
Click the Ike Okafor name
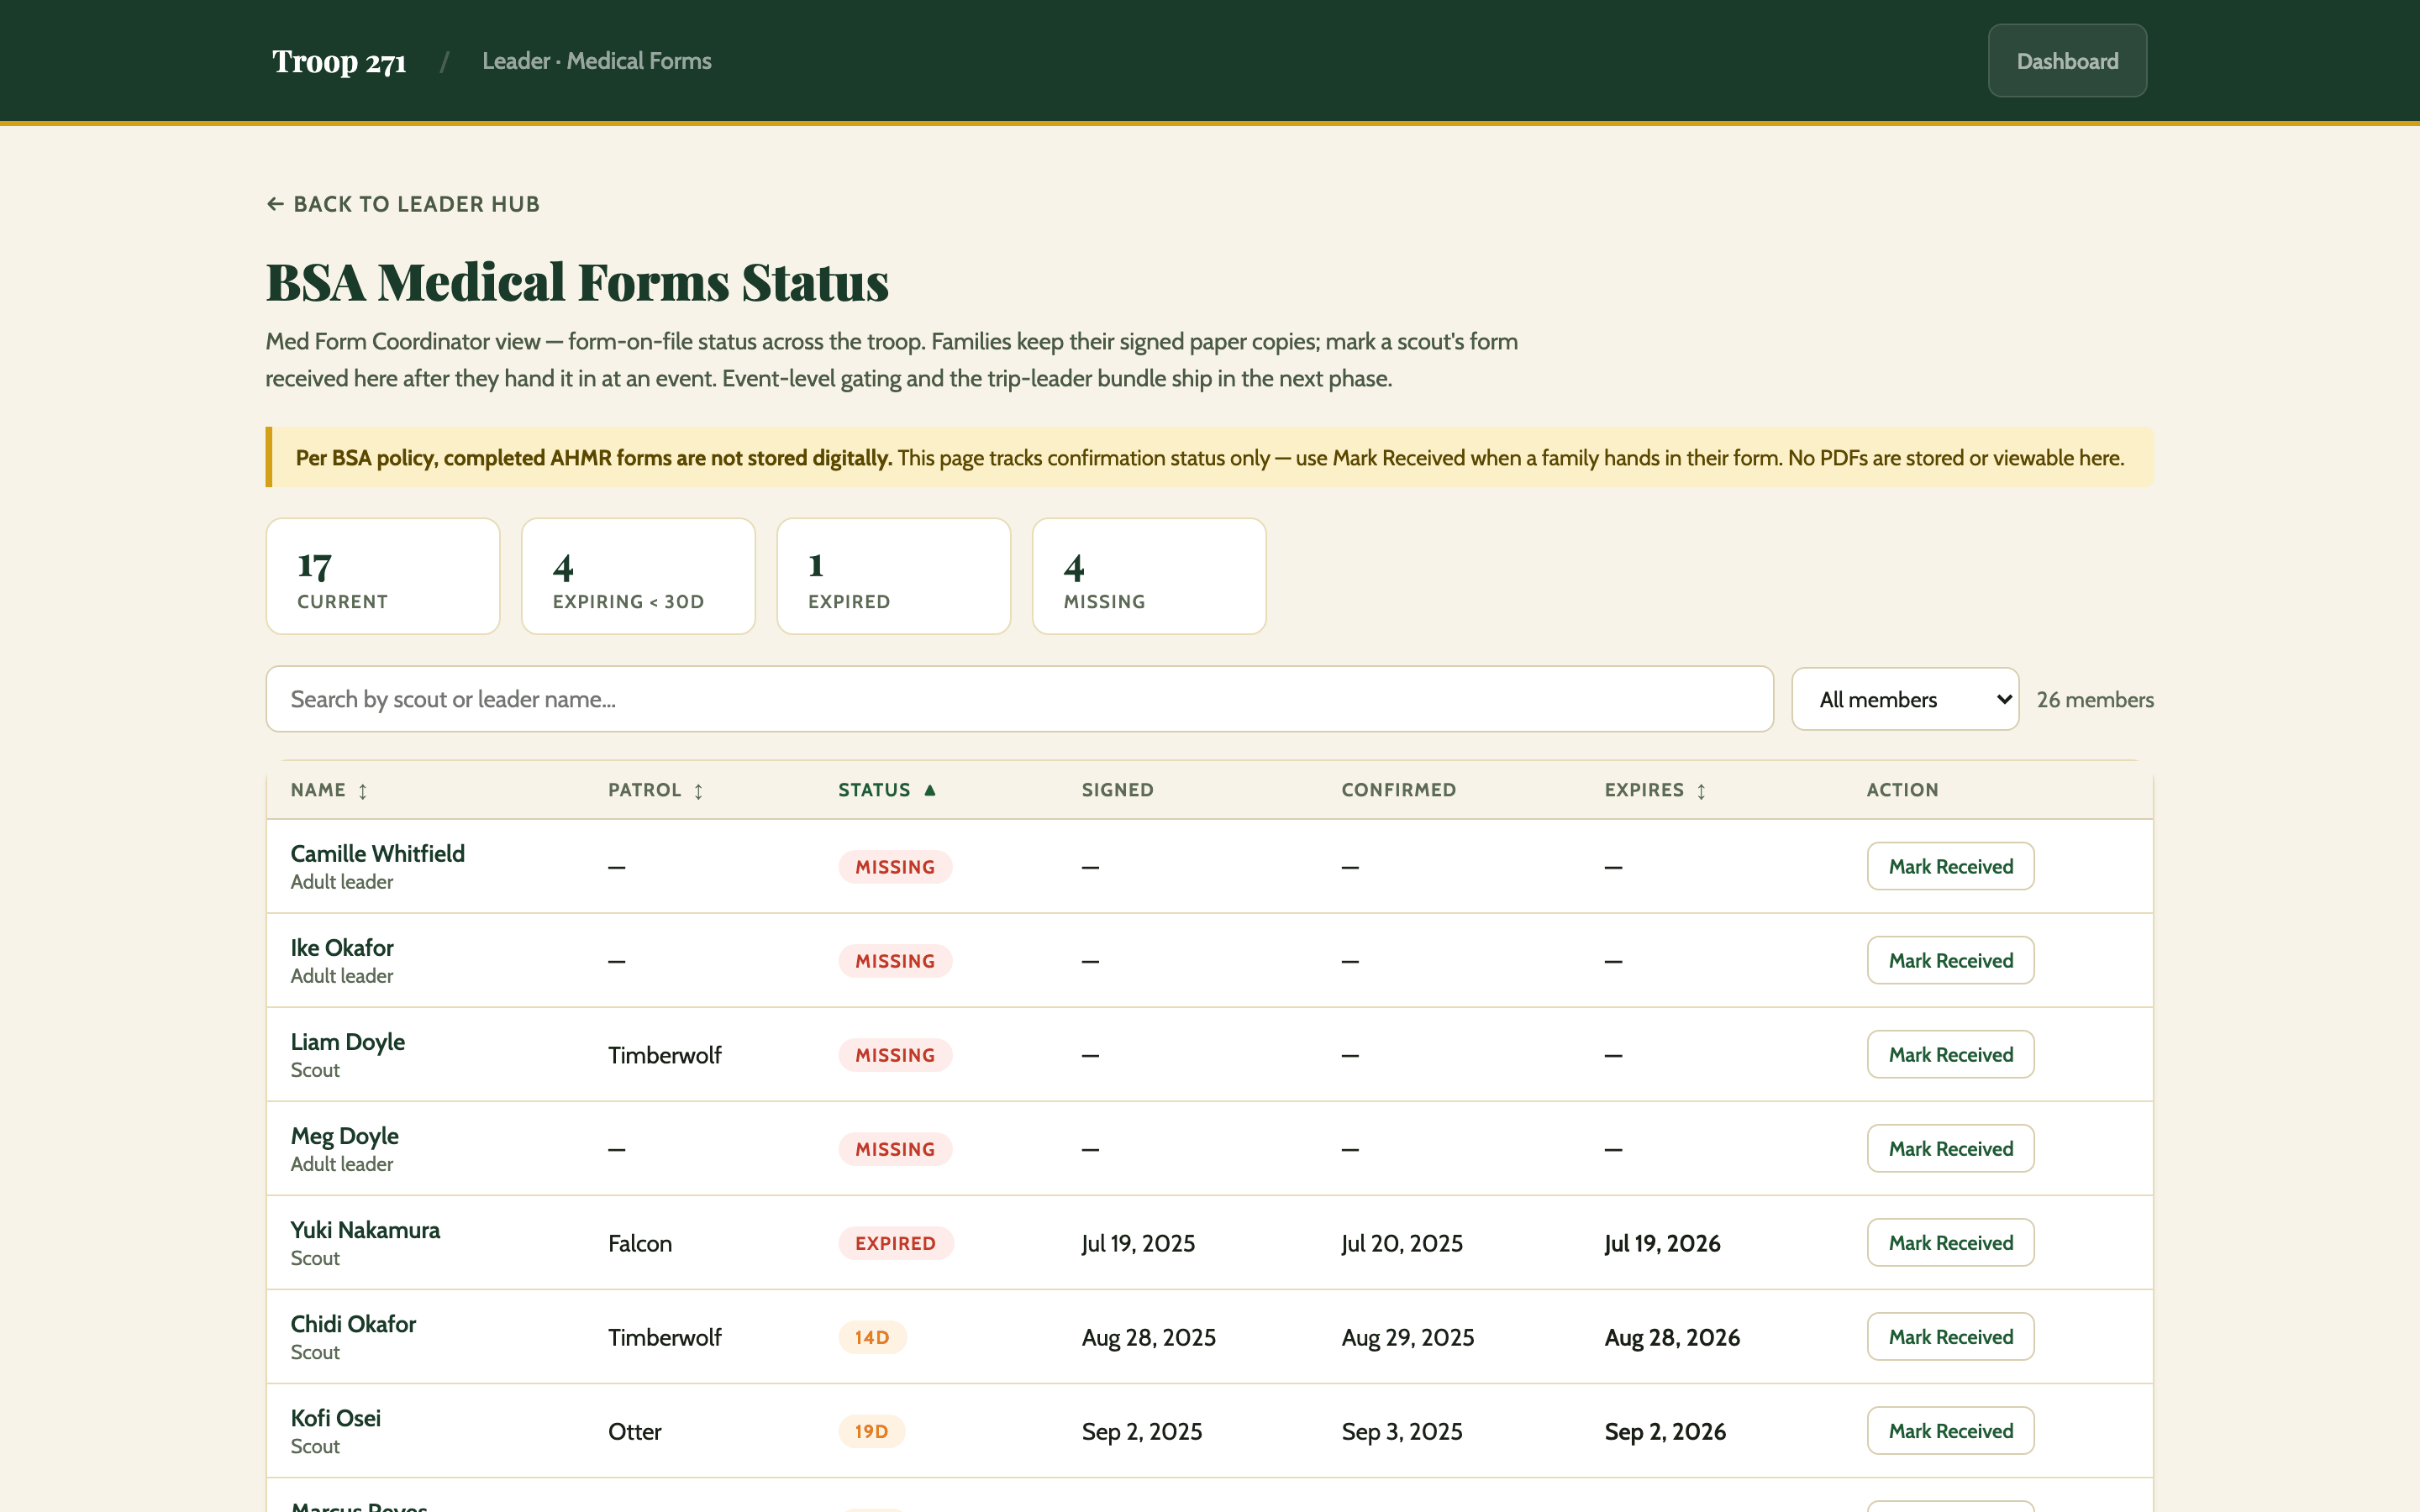[342, 947]
